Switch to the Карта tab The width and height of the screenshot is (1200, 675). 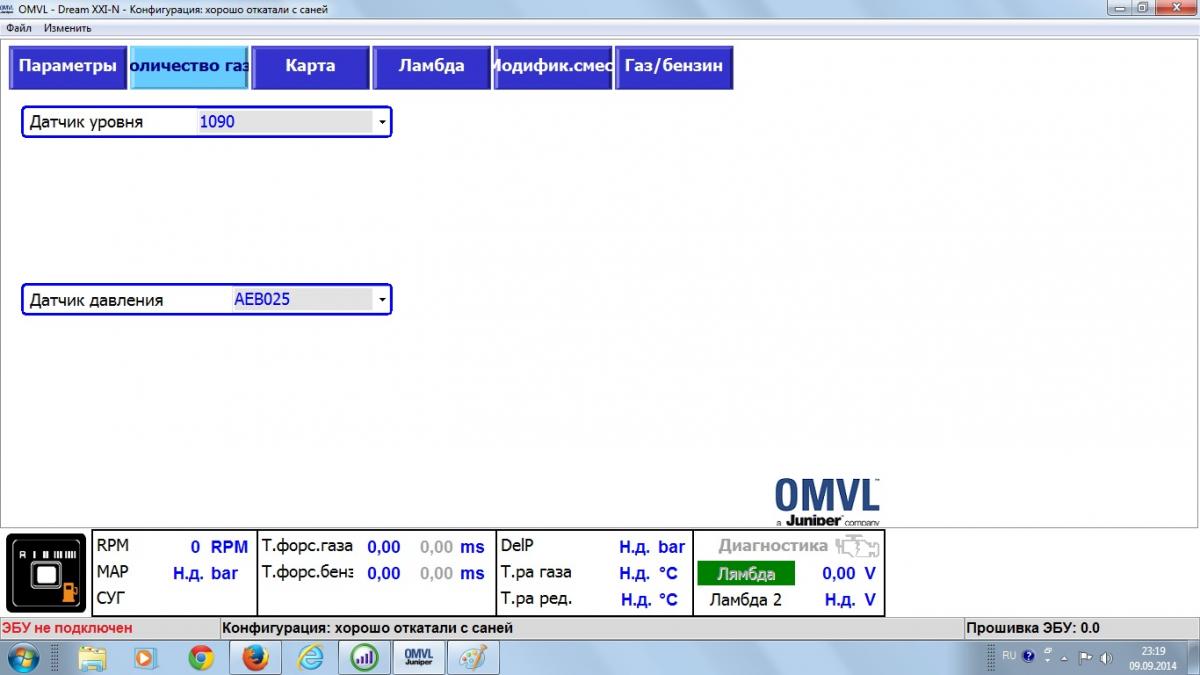310,67
